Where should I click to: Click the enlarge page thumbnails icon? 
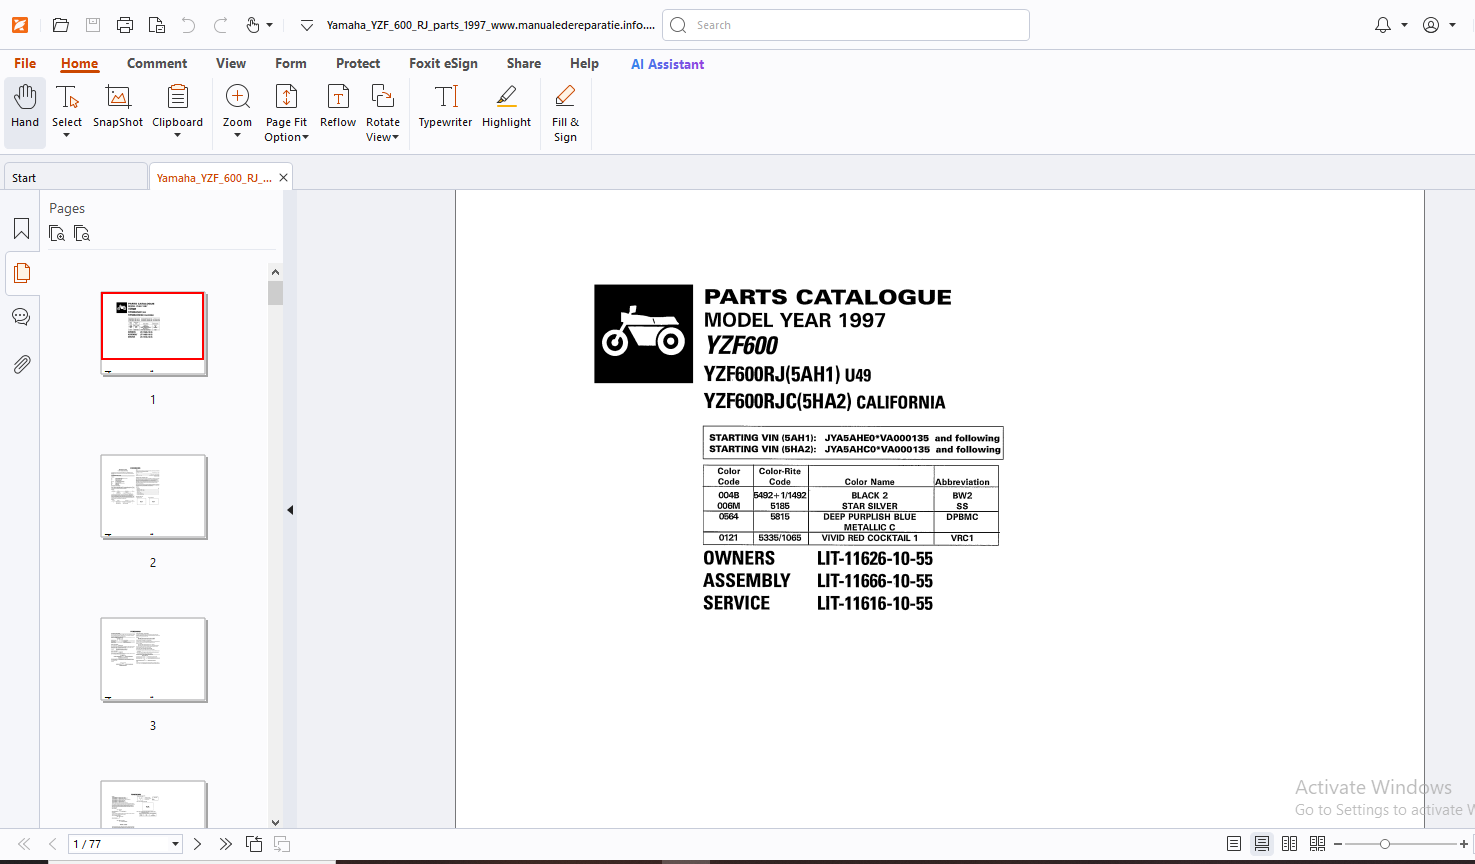(57, 233)
